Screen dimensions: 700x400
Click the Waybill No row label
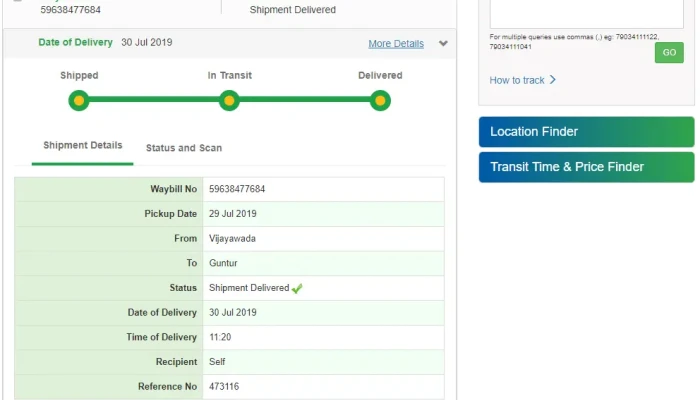174,189
